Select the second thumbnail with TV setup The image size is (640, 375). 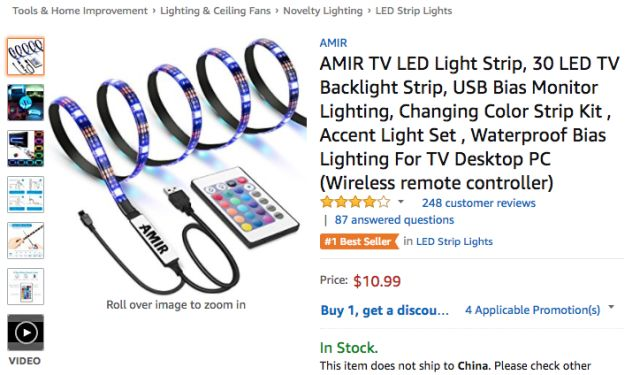click(25, 102)
